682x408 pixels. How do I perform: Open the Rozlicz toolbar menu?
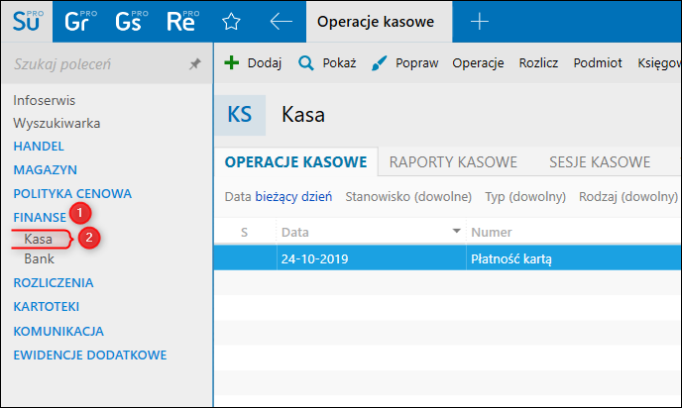coord(538,63)
